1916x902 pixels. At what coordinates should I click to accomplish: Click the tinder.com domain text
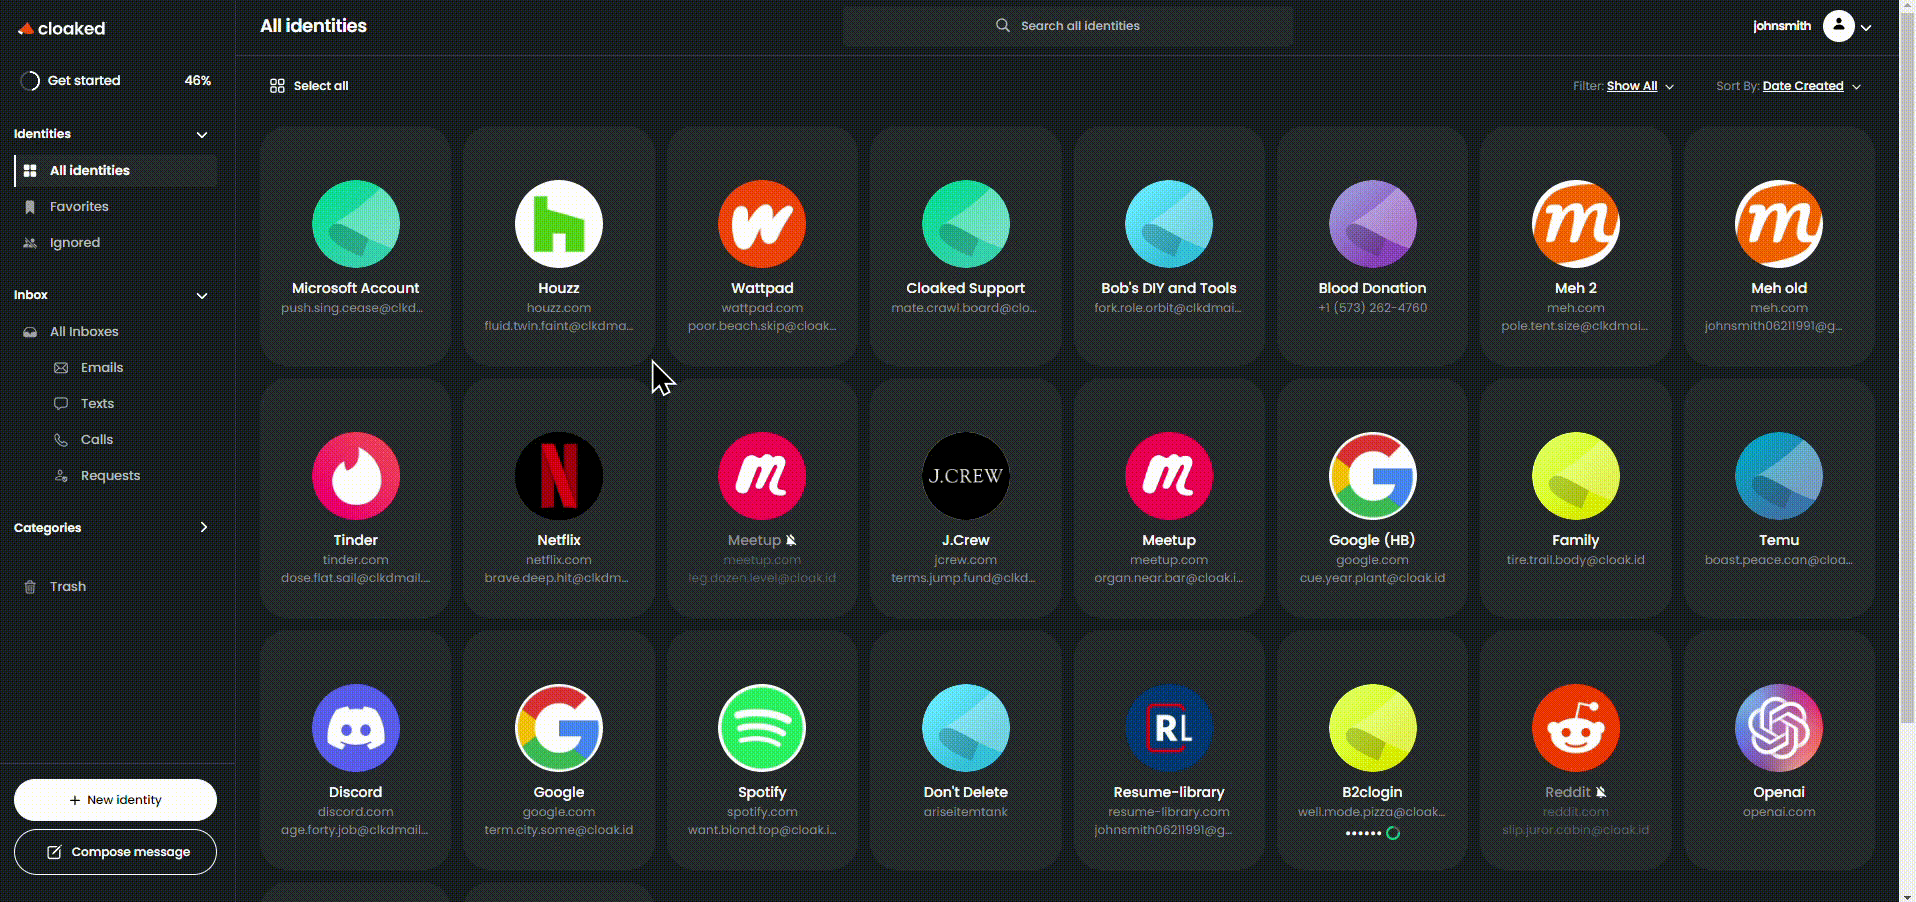coord(355,560)
